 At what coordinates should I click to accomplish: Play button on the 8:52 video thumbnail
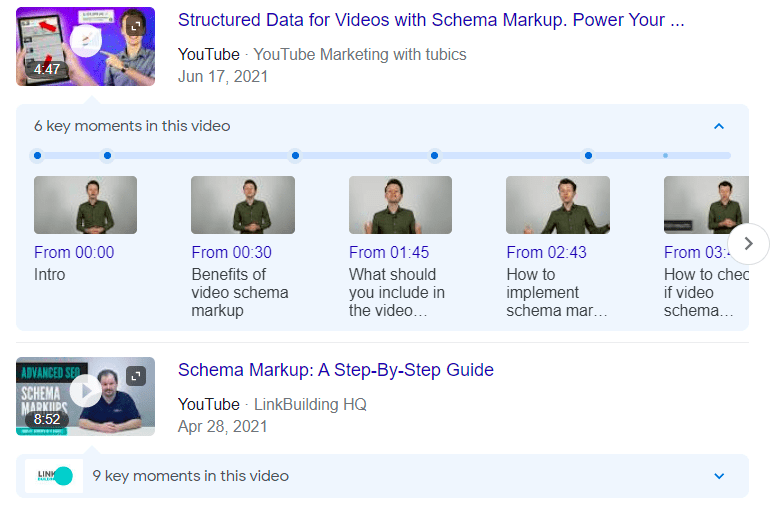click(86, 391)
